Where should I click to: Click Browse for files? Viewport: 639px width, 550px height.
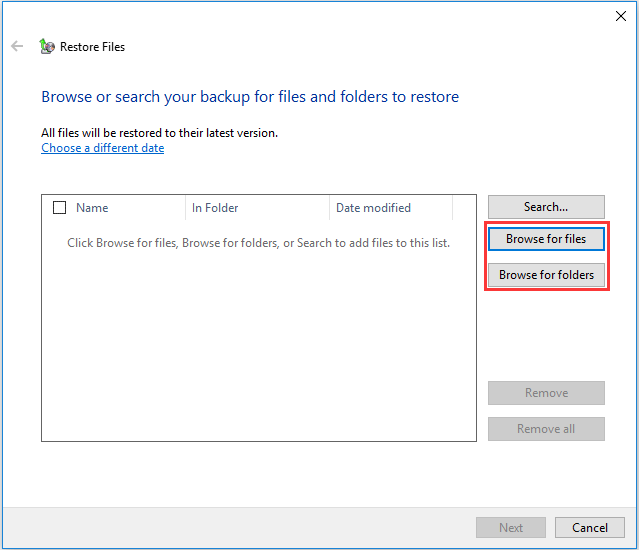(546, 239)
